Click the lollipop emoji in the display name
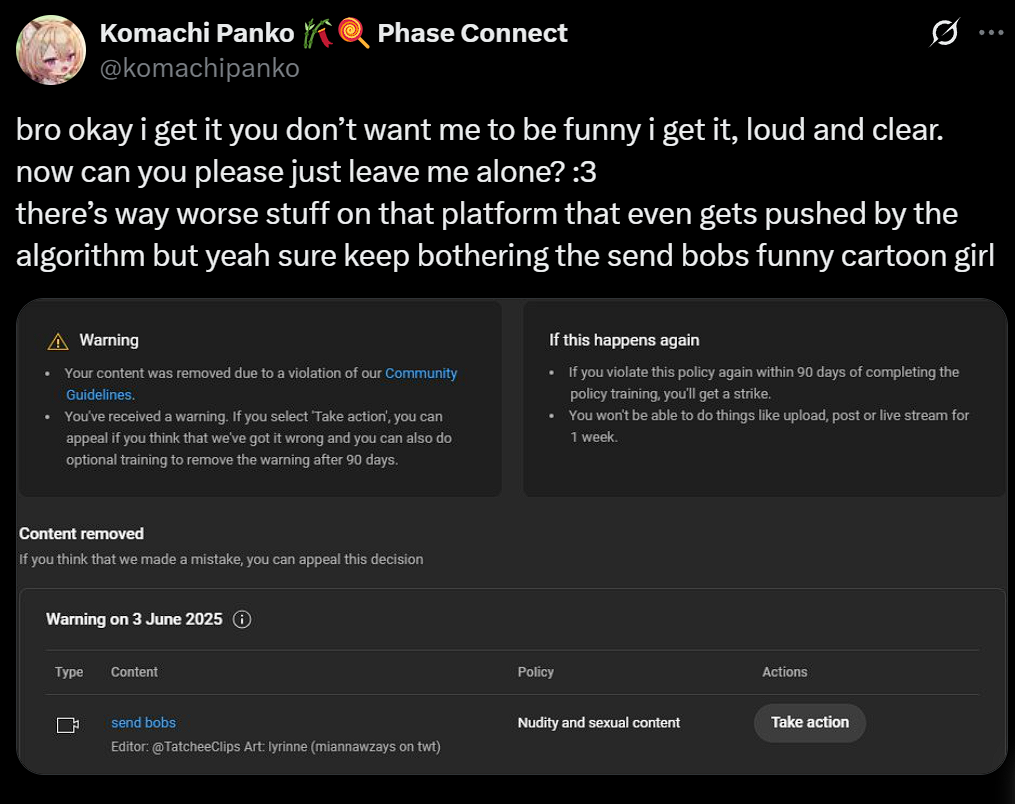Viewport: 1015px width, 804px height. pyautogui.click(x=351, y=34)
